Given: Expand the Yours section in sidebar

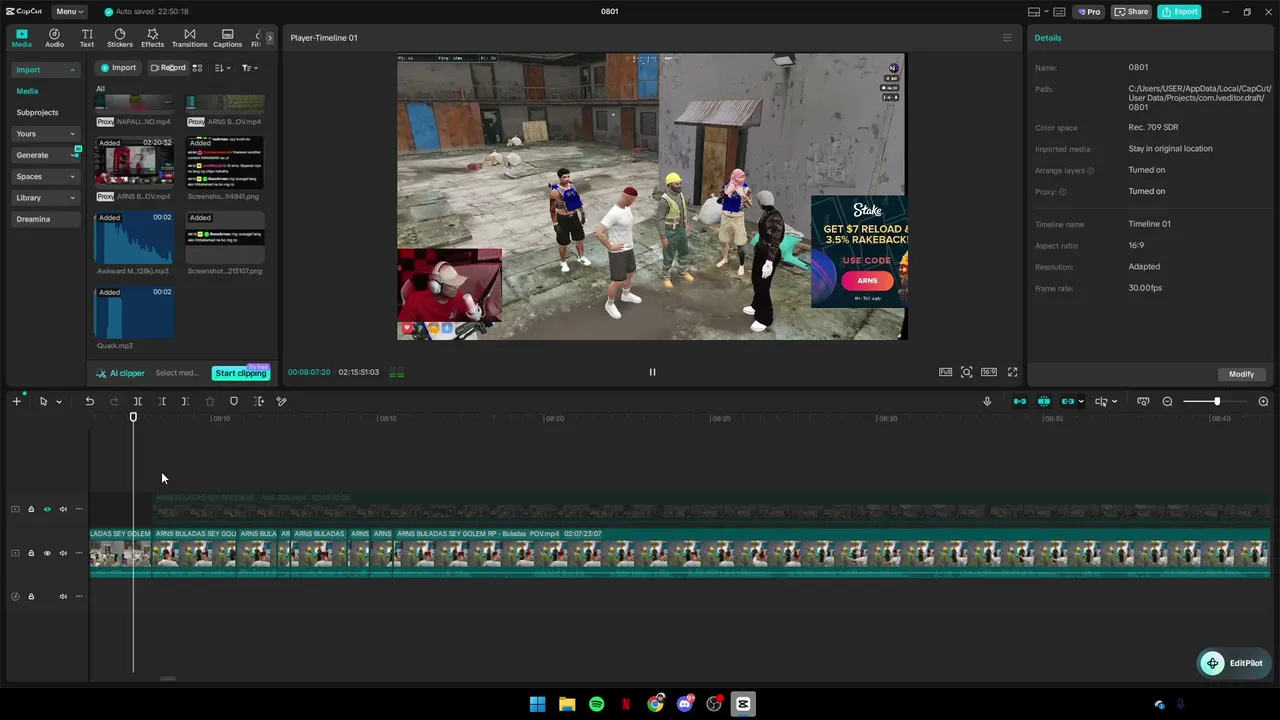Looking at the screenshot, I should coord(72,134).
